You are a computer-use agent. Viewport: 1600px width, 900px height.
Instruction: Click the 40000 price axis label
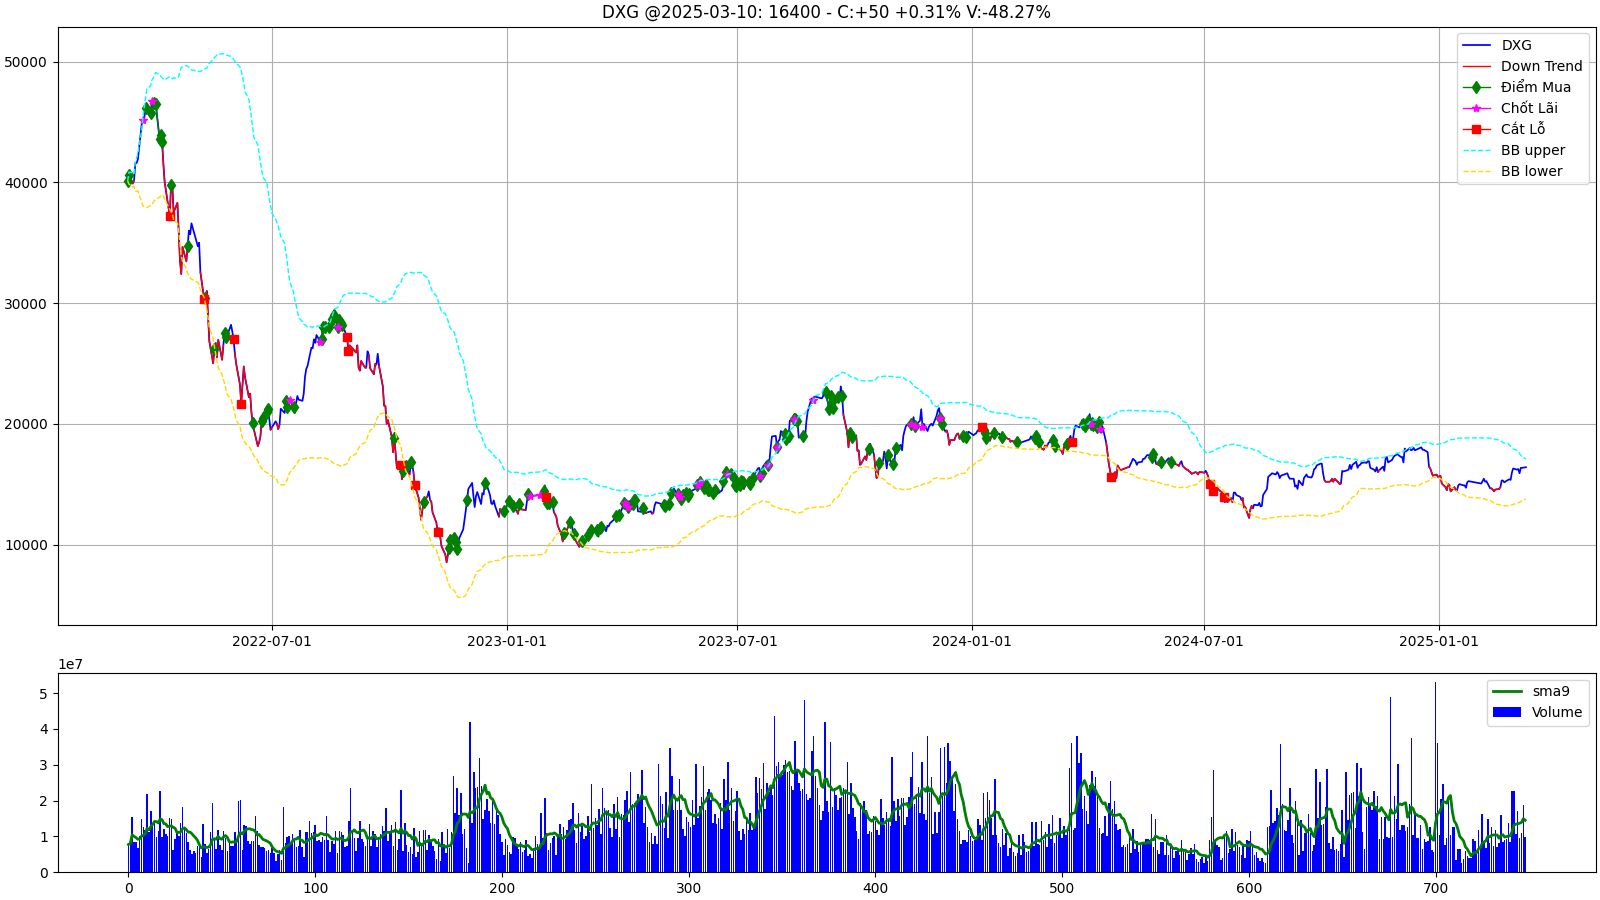26,183
